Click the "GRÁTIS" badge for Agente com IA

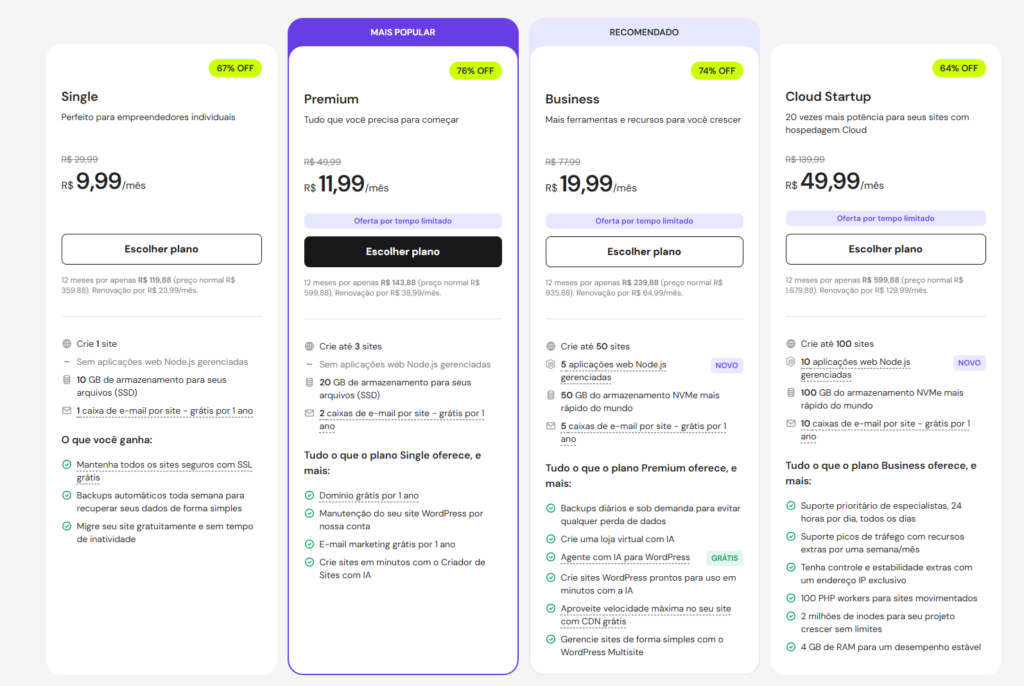click(724, 558)
